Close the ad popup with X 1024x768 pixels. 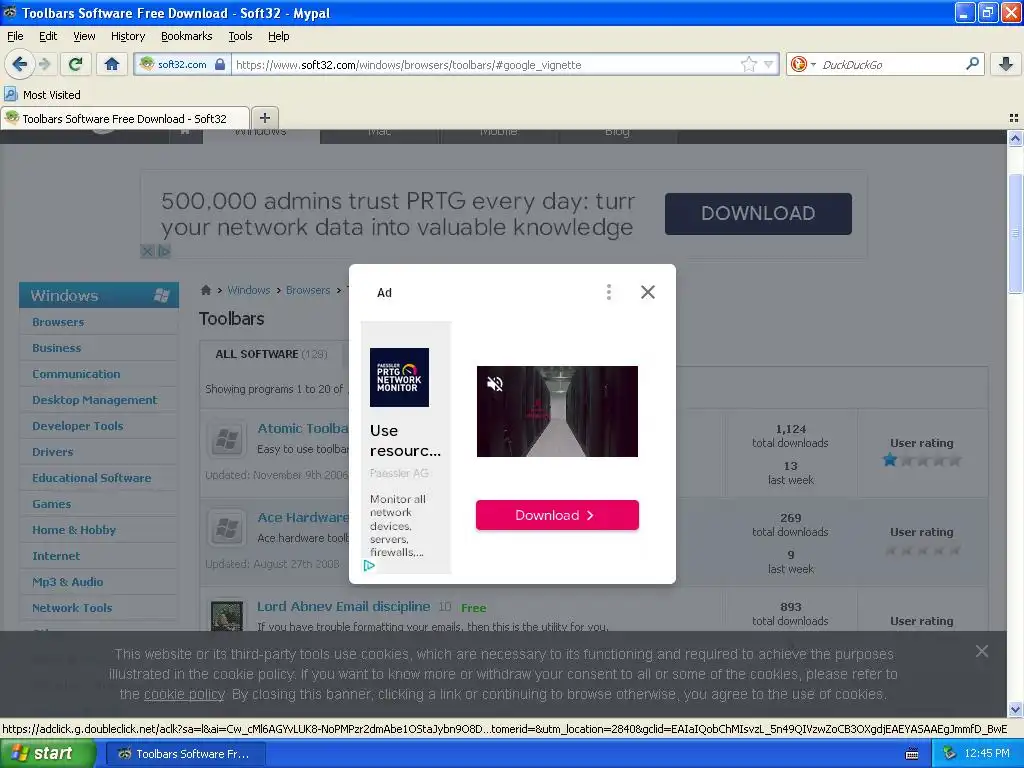point(648,292)
